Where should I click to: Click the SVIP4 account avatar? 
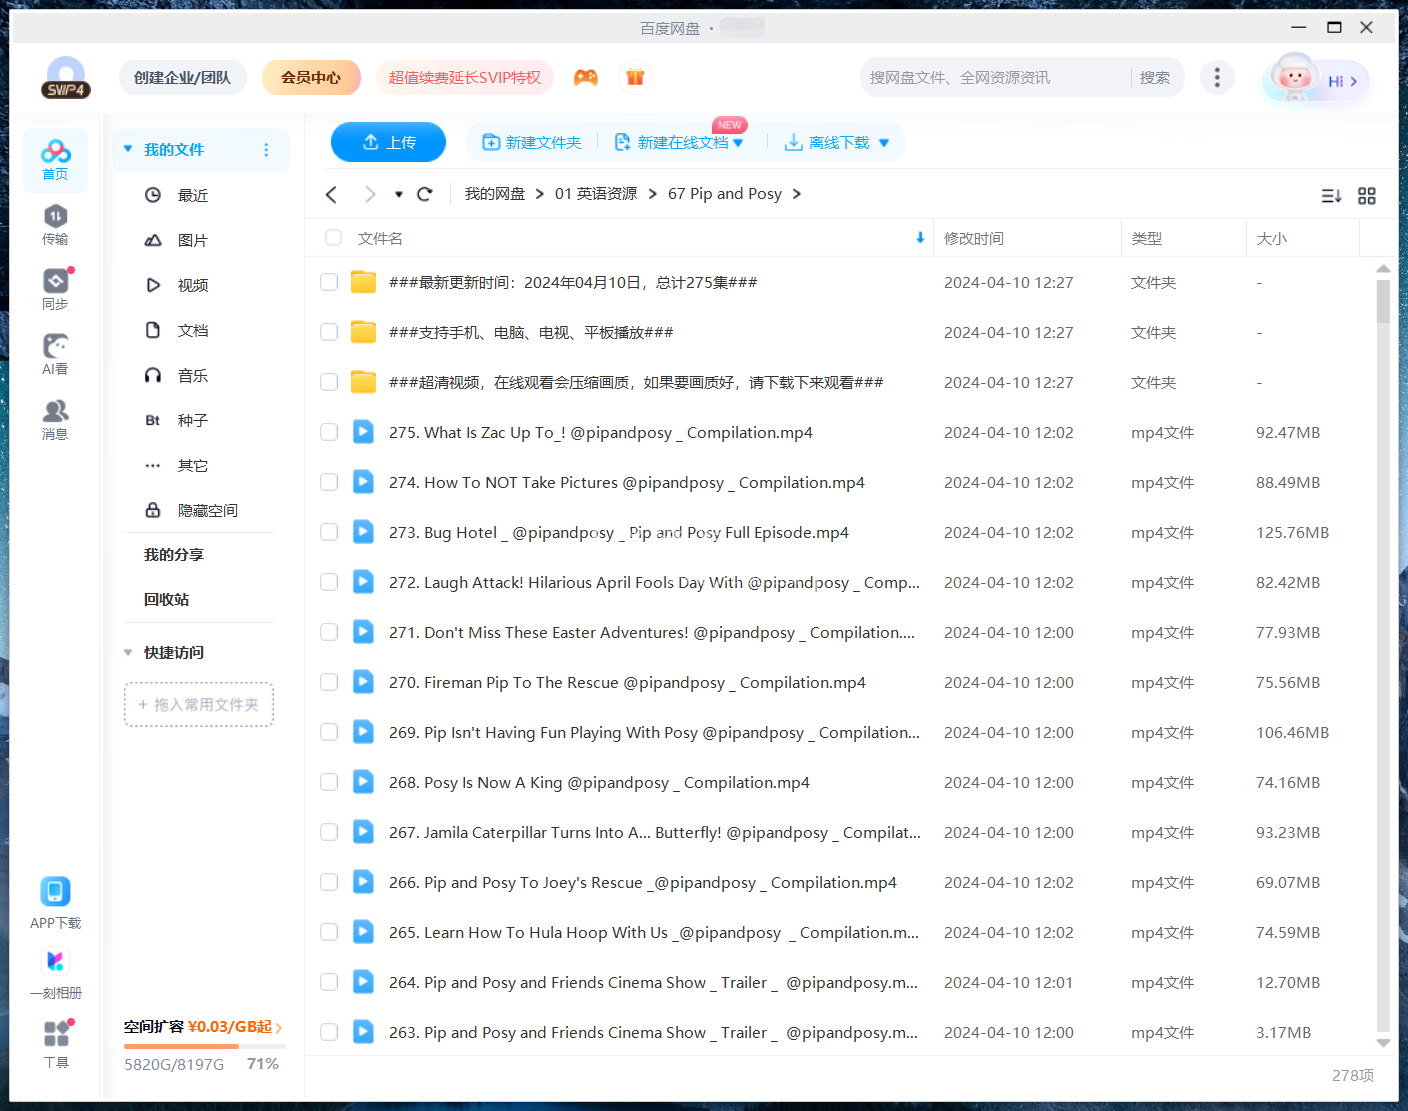point(66,77)
